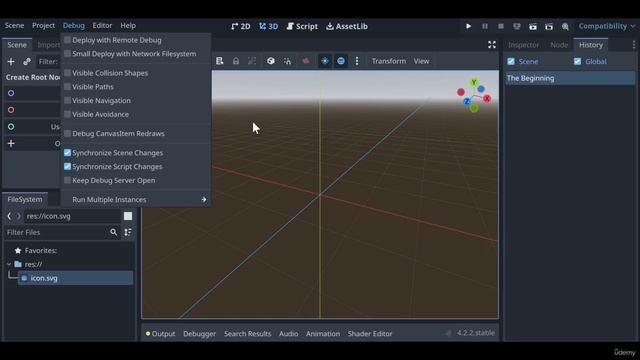This screenshot has height=360, width=640.
Task: Go to previous folder arrow
Action: [9, 216]
